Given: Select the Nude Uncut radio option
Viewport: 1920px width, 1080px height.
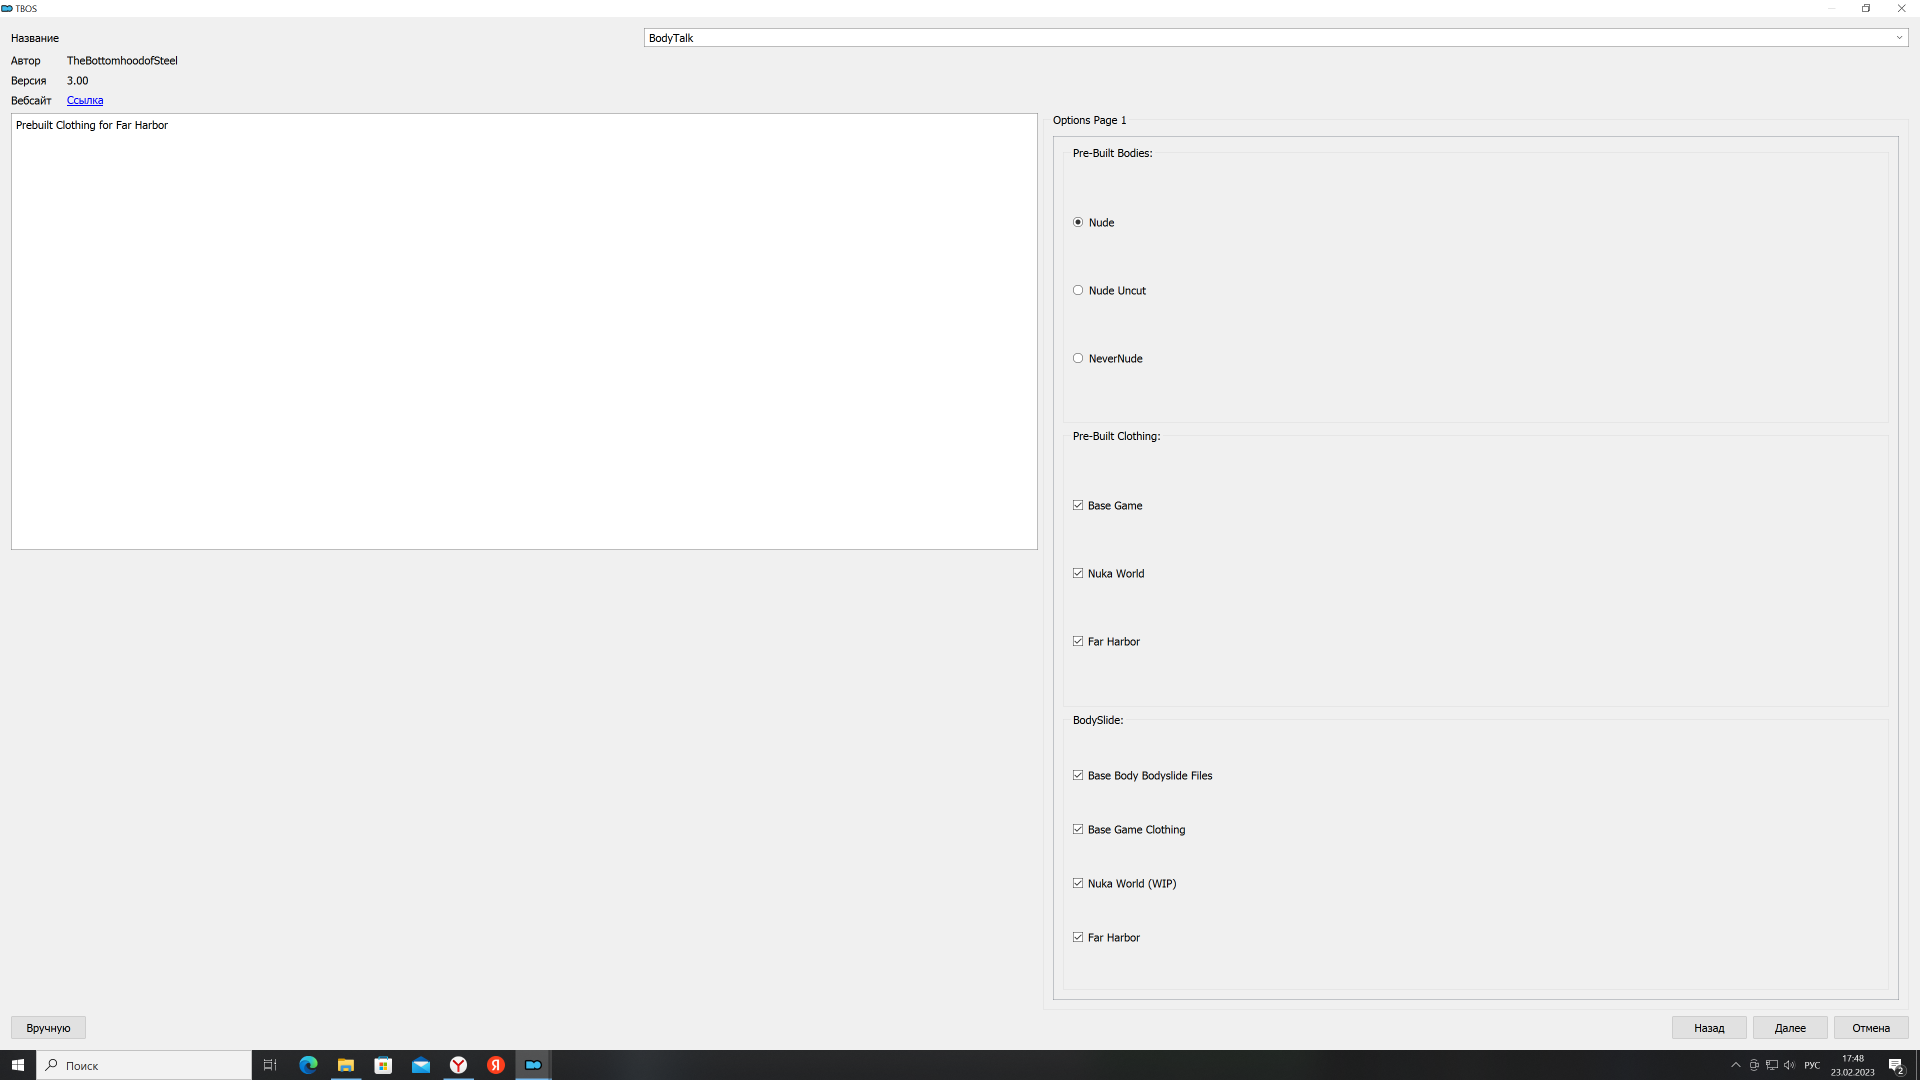Looking at the screenshot, I should click(1078, 291).
